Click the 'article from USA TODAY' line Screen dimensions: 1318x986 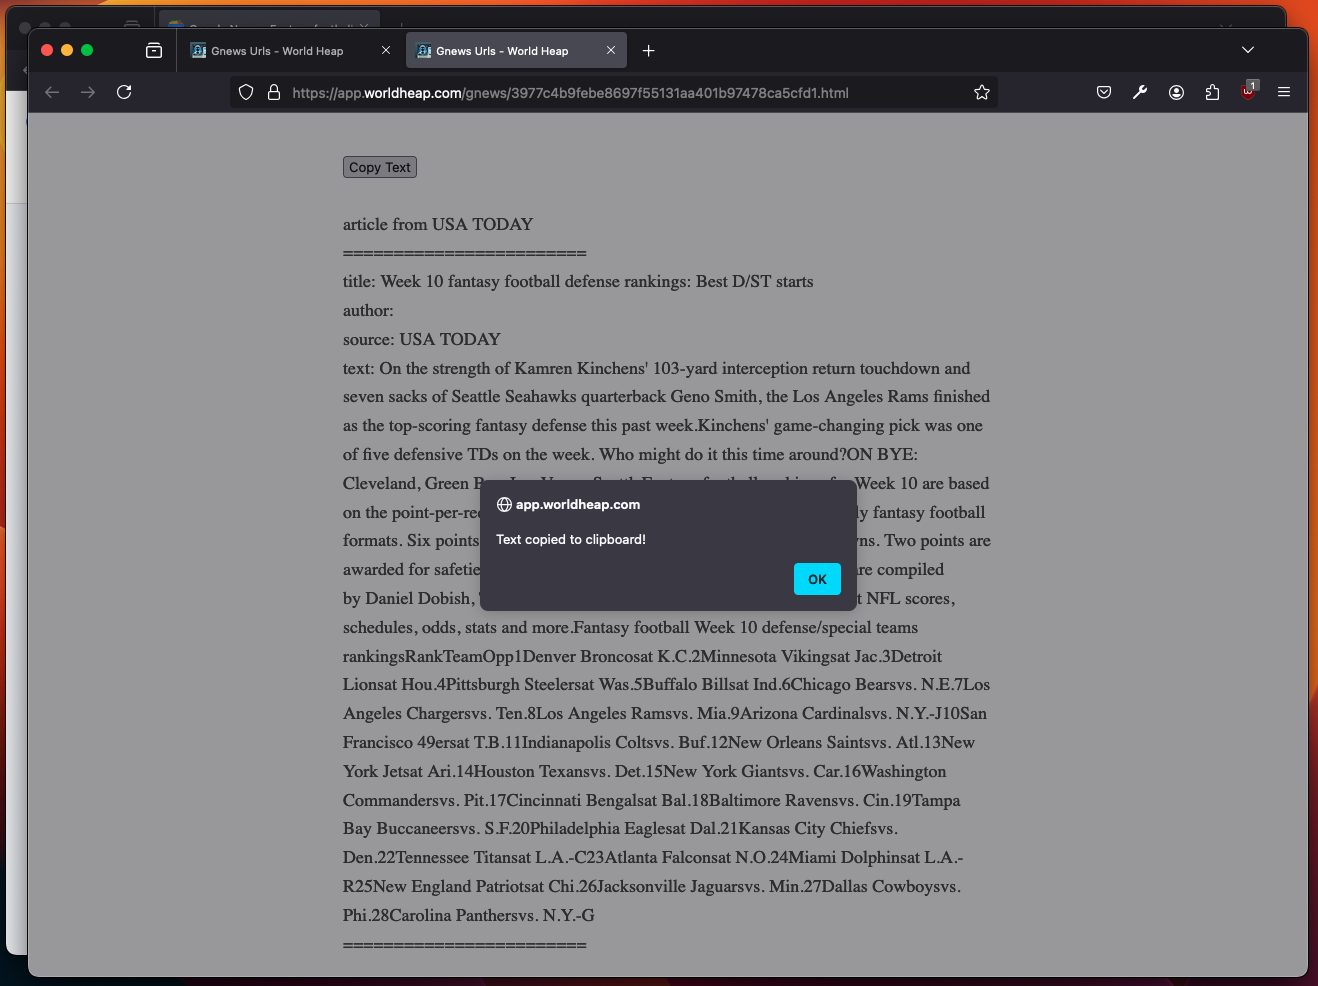pyautogui.click(x=438, y=224)
